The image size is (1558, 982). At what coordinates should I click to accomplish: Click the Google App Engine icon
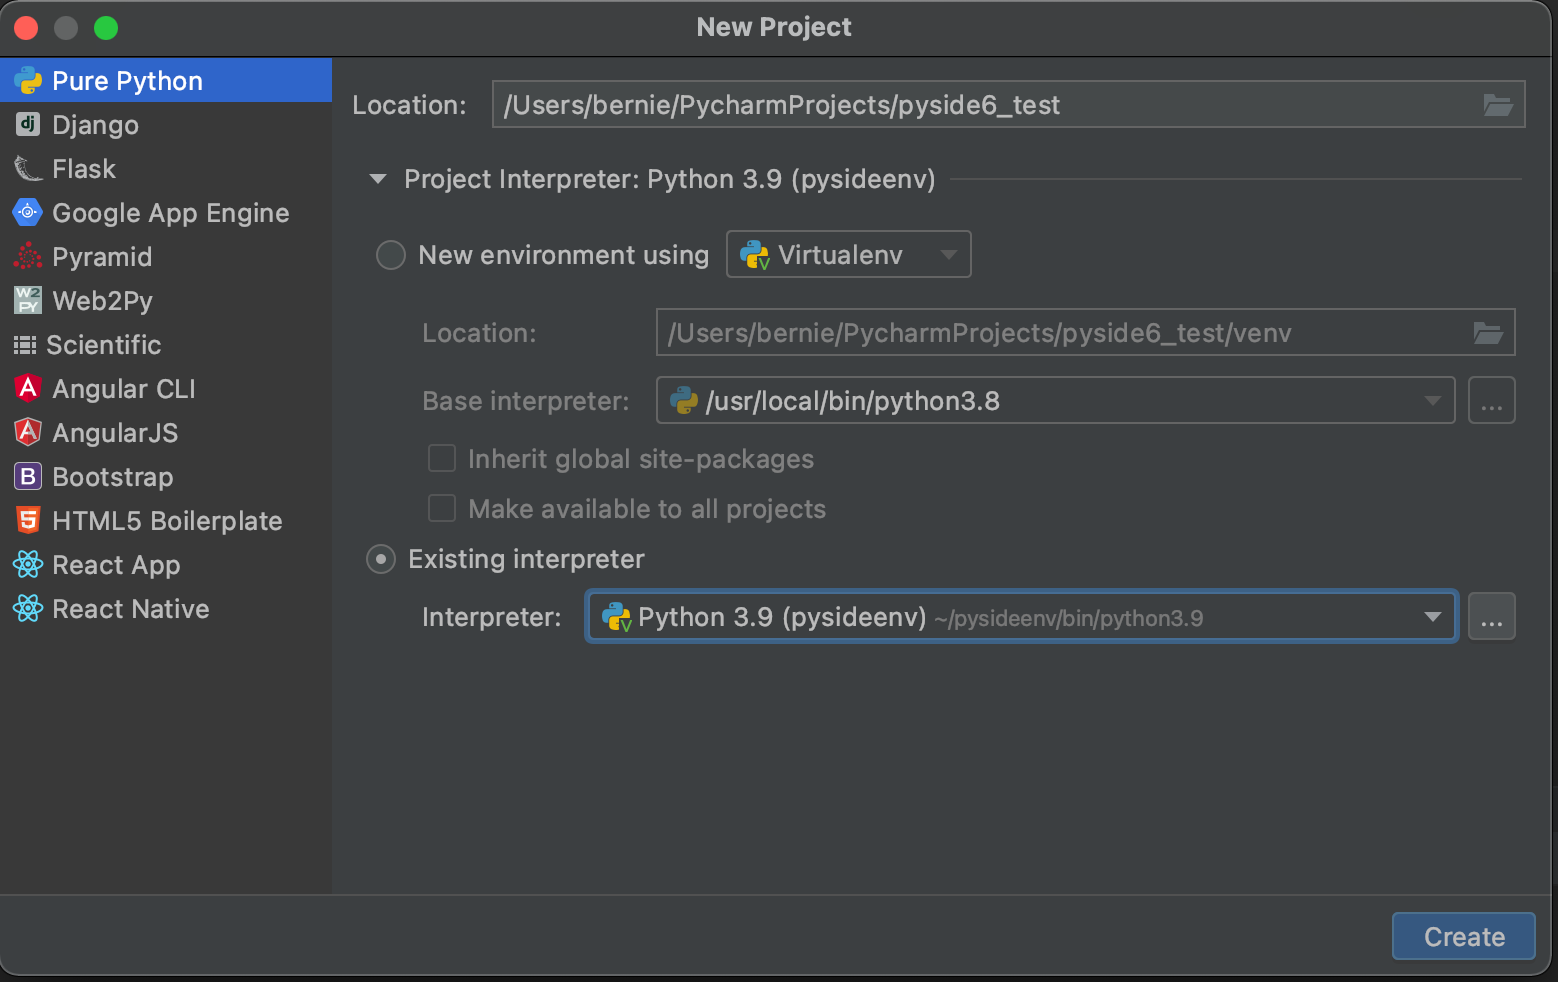tap(28, 213)
